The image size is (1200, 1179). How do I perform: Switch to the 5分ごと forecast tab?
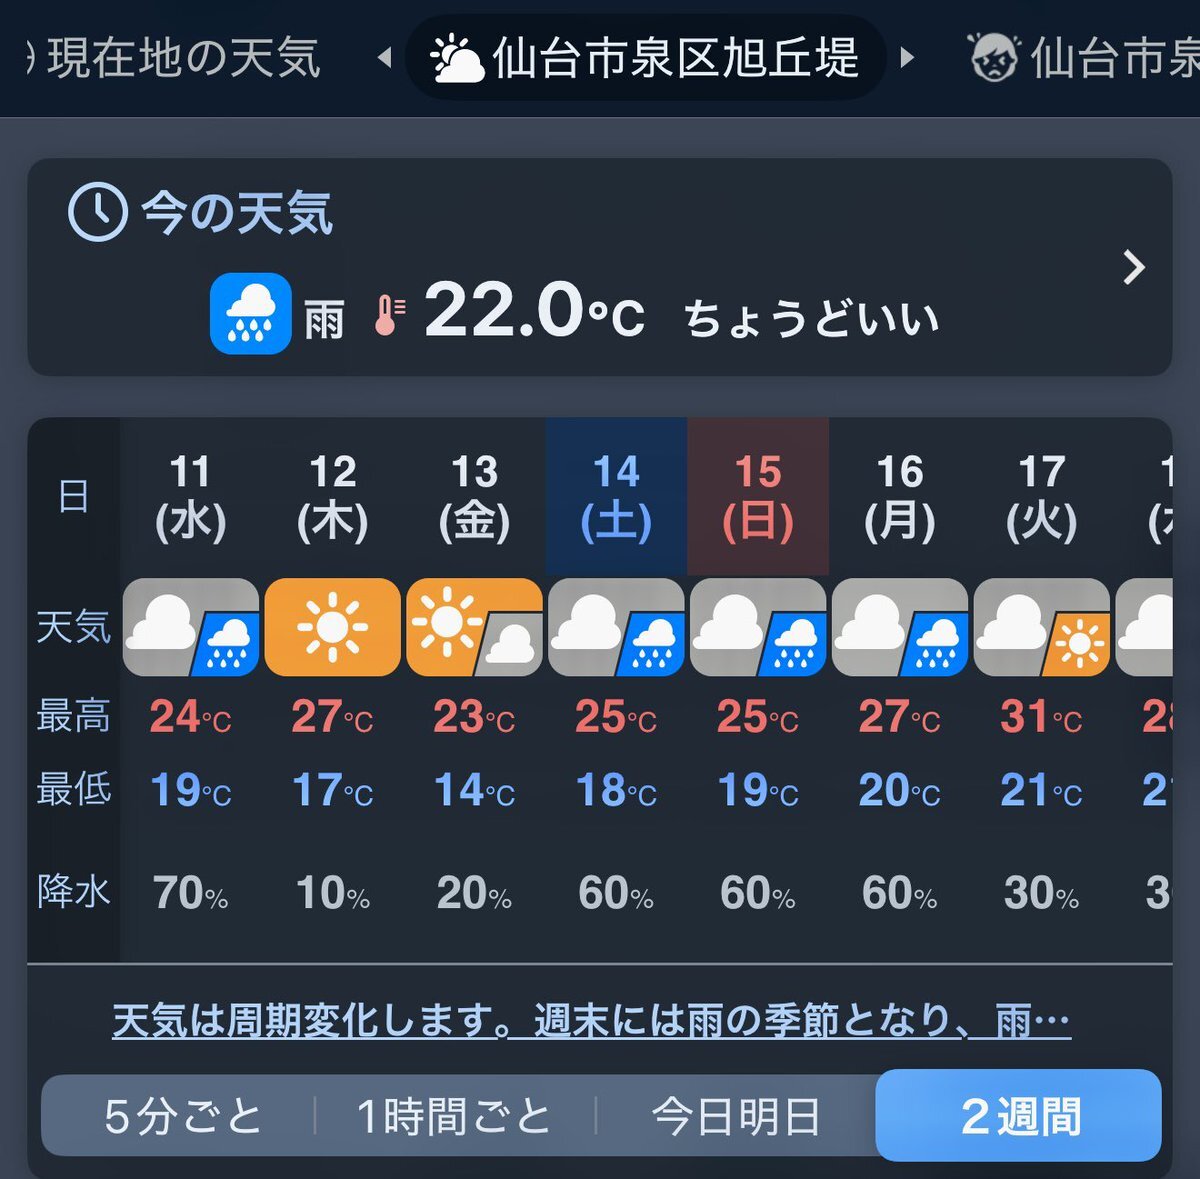(x=183, y=1116)
